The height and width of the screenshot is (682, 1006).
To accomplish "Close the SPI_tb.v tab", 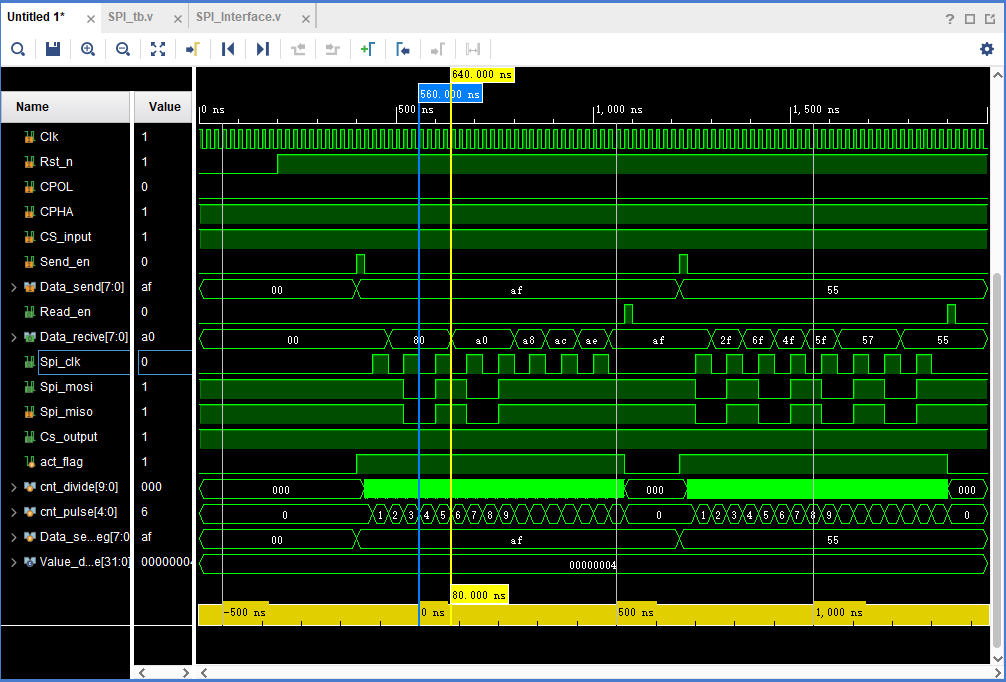I will [178, 19].
